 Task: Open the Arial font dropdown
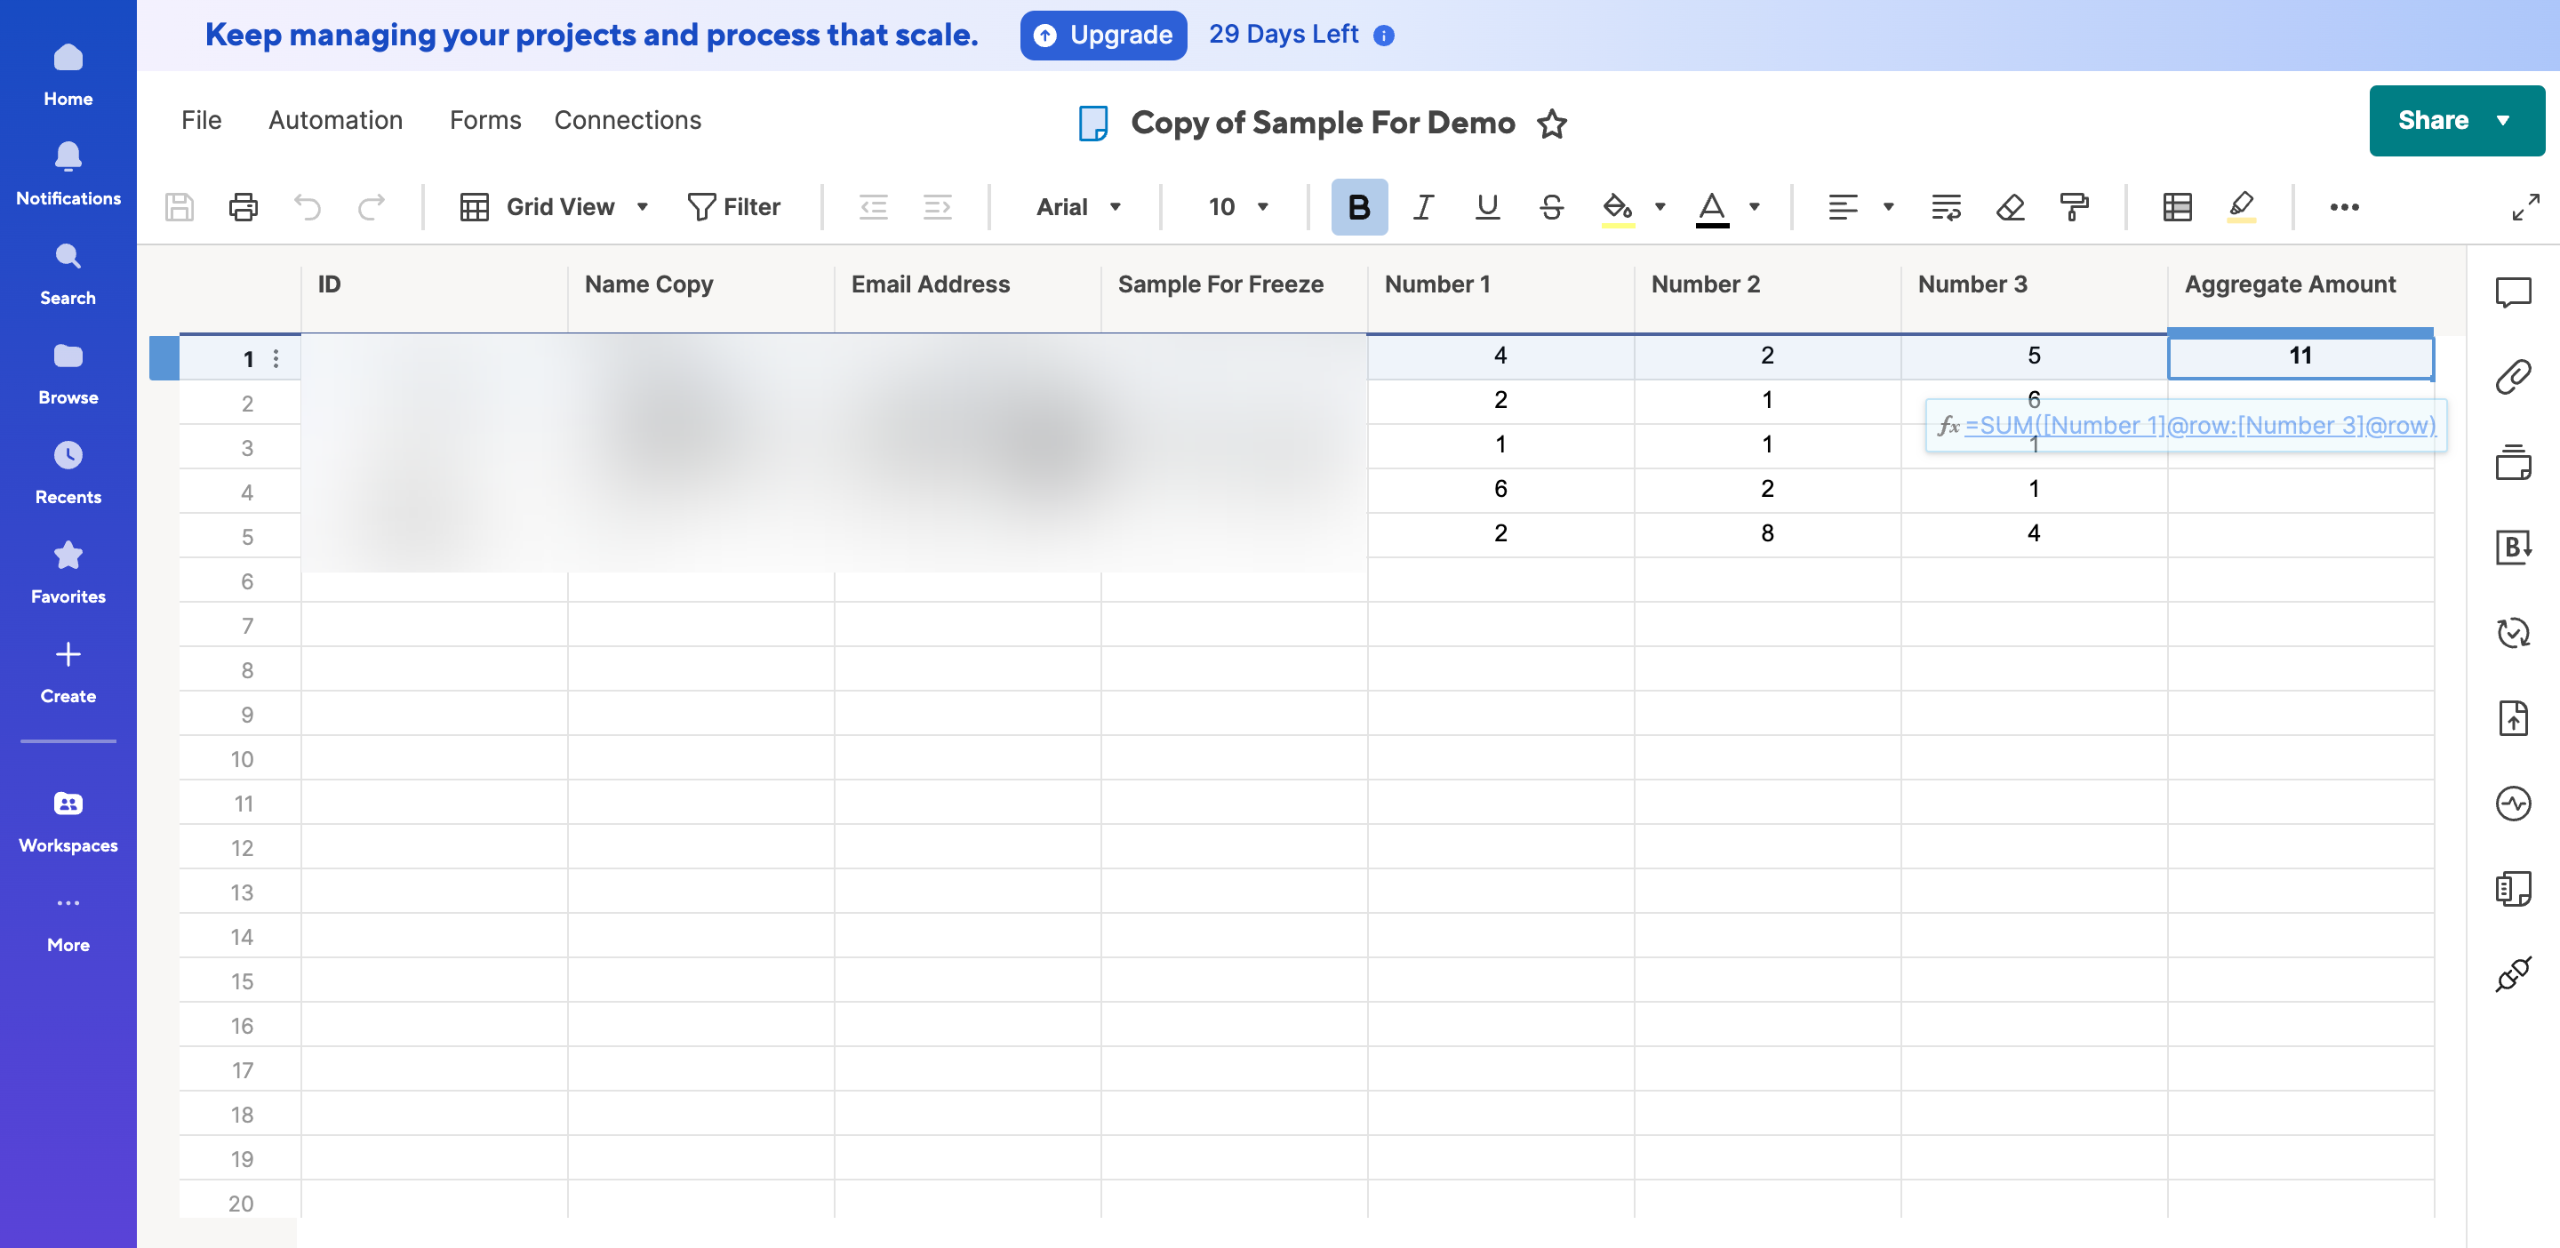[x=1078, y=207]
